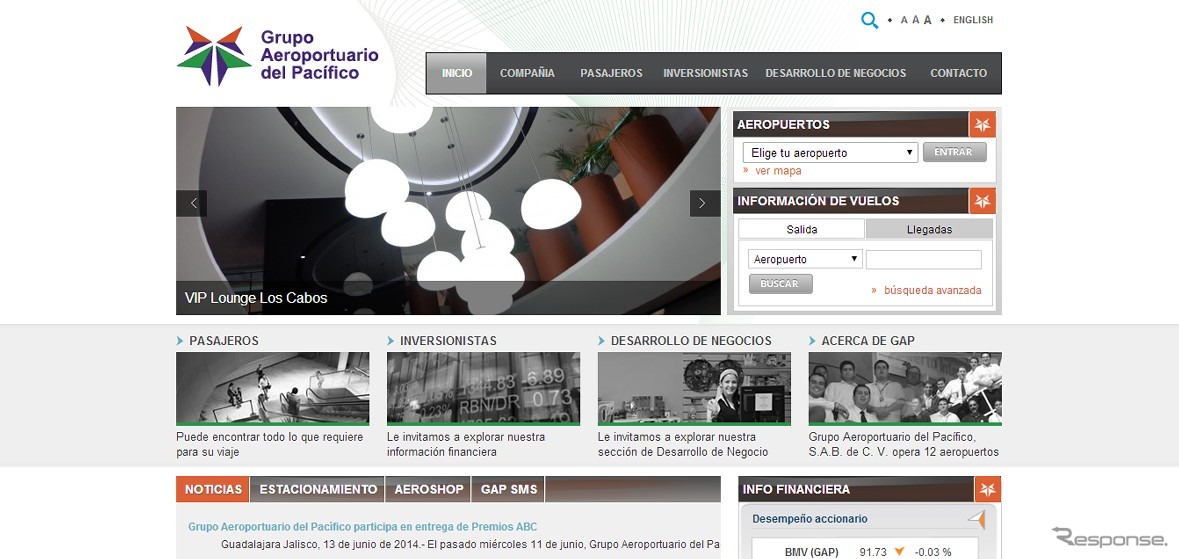Switch to the Noticias tab
The width and height of the screenshot is (1179, 559).
[213, 489]
